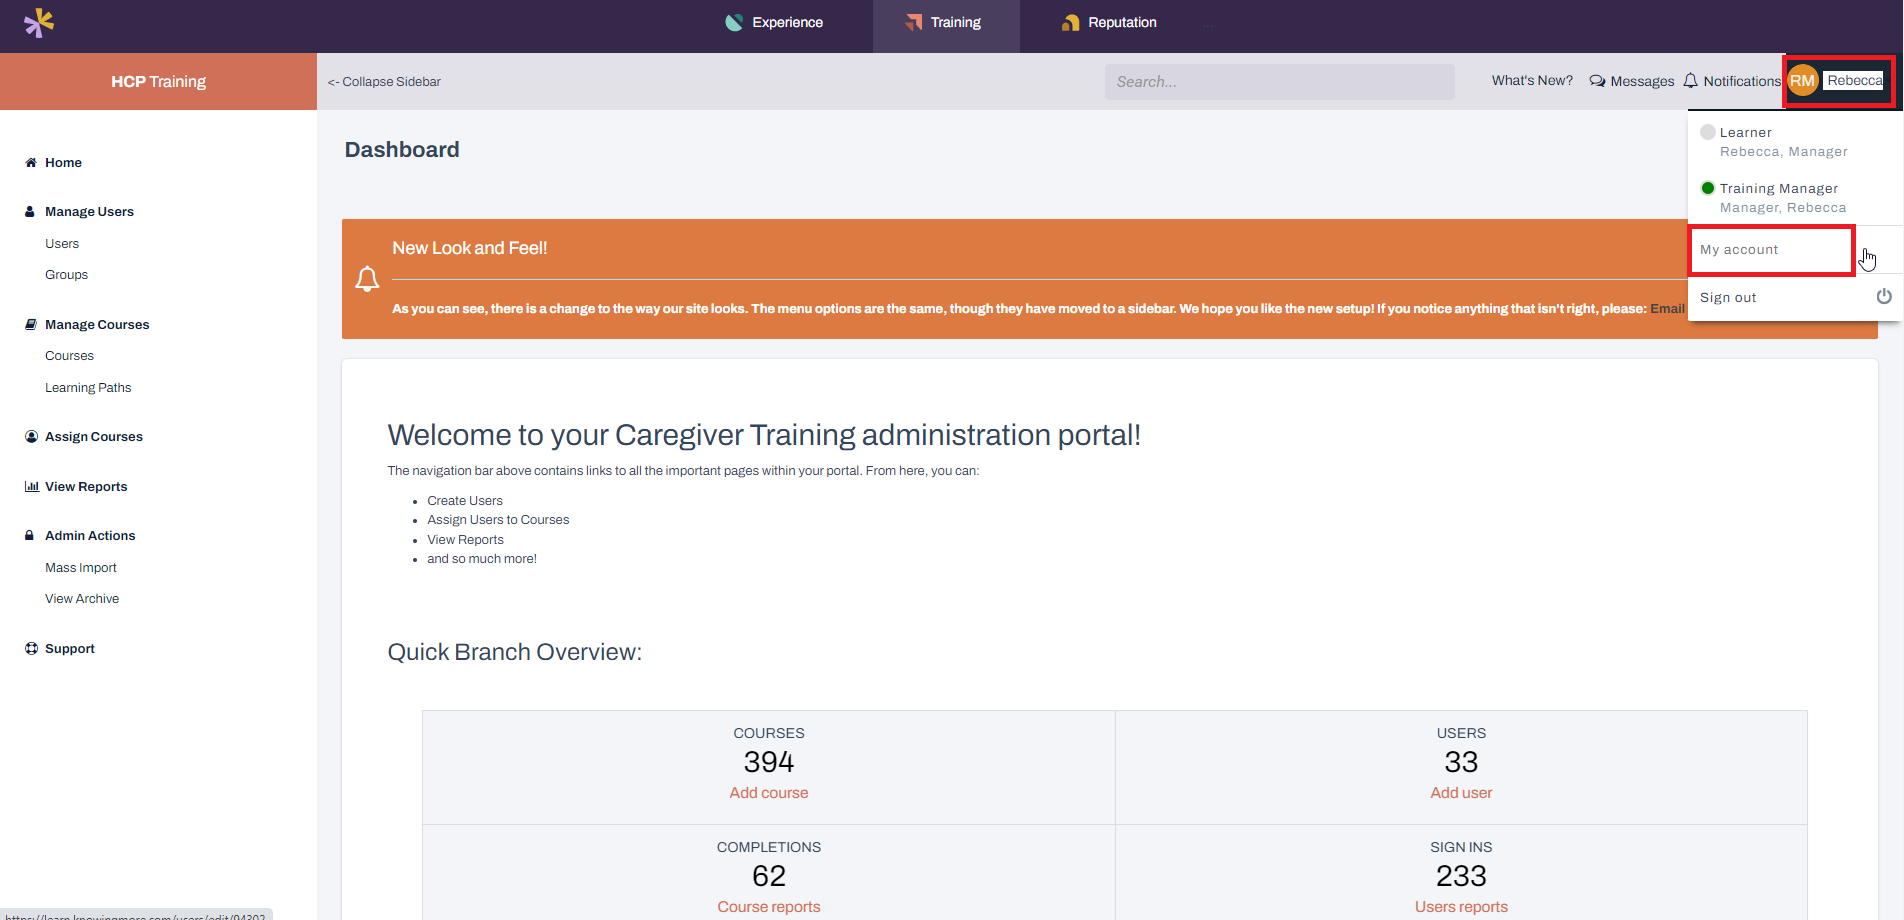Select the Training Manager role option
The image size is (1904, 920).
pyautogui.click(x=1780, y=188)
